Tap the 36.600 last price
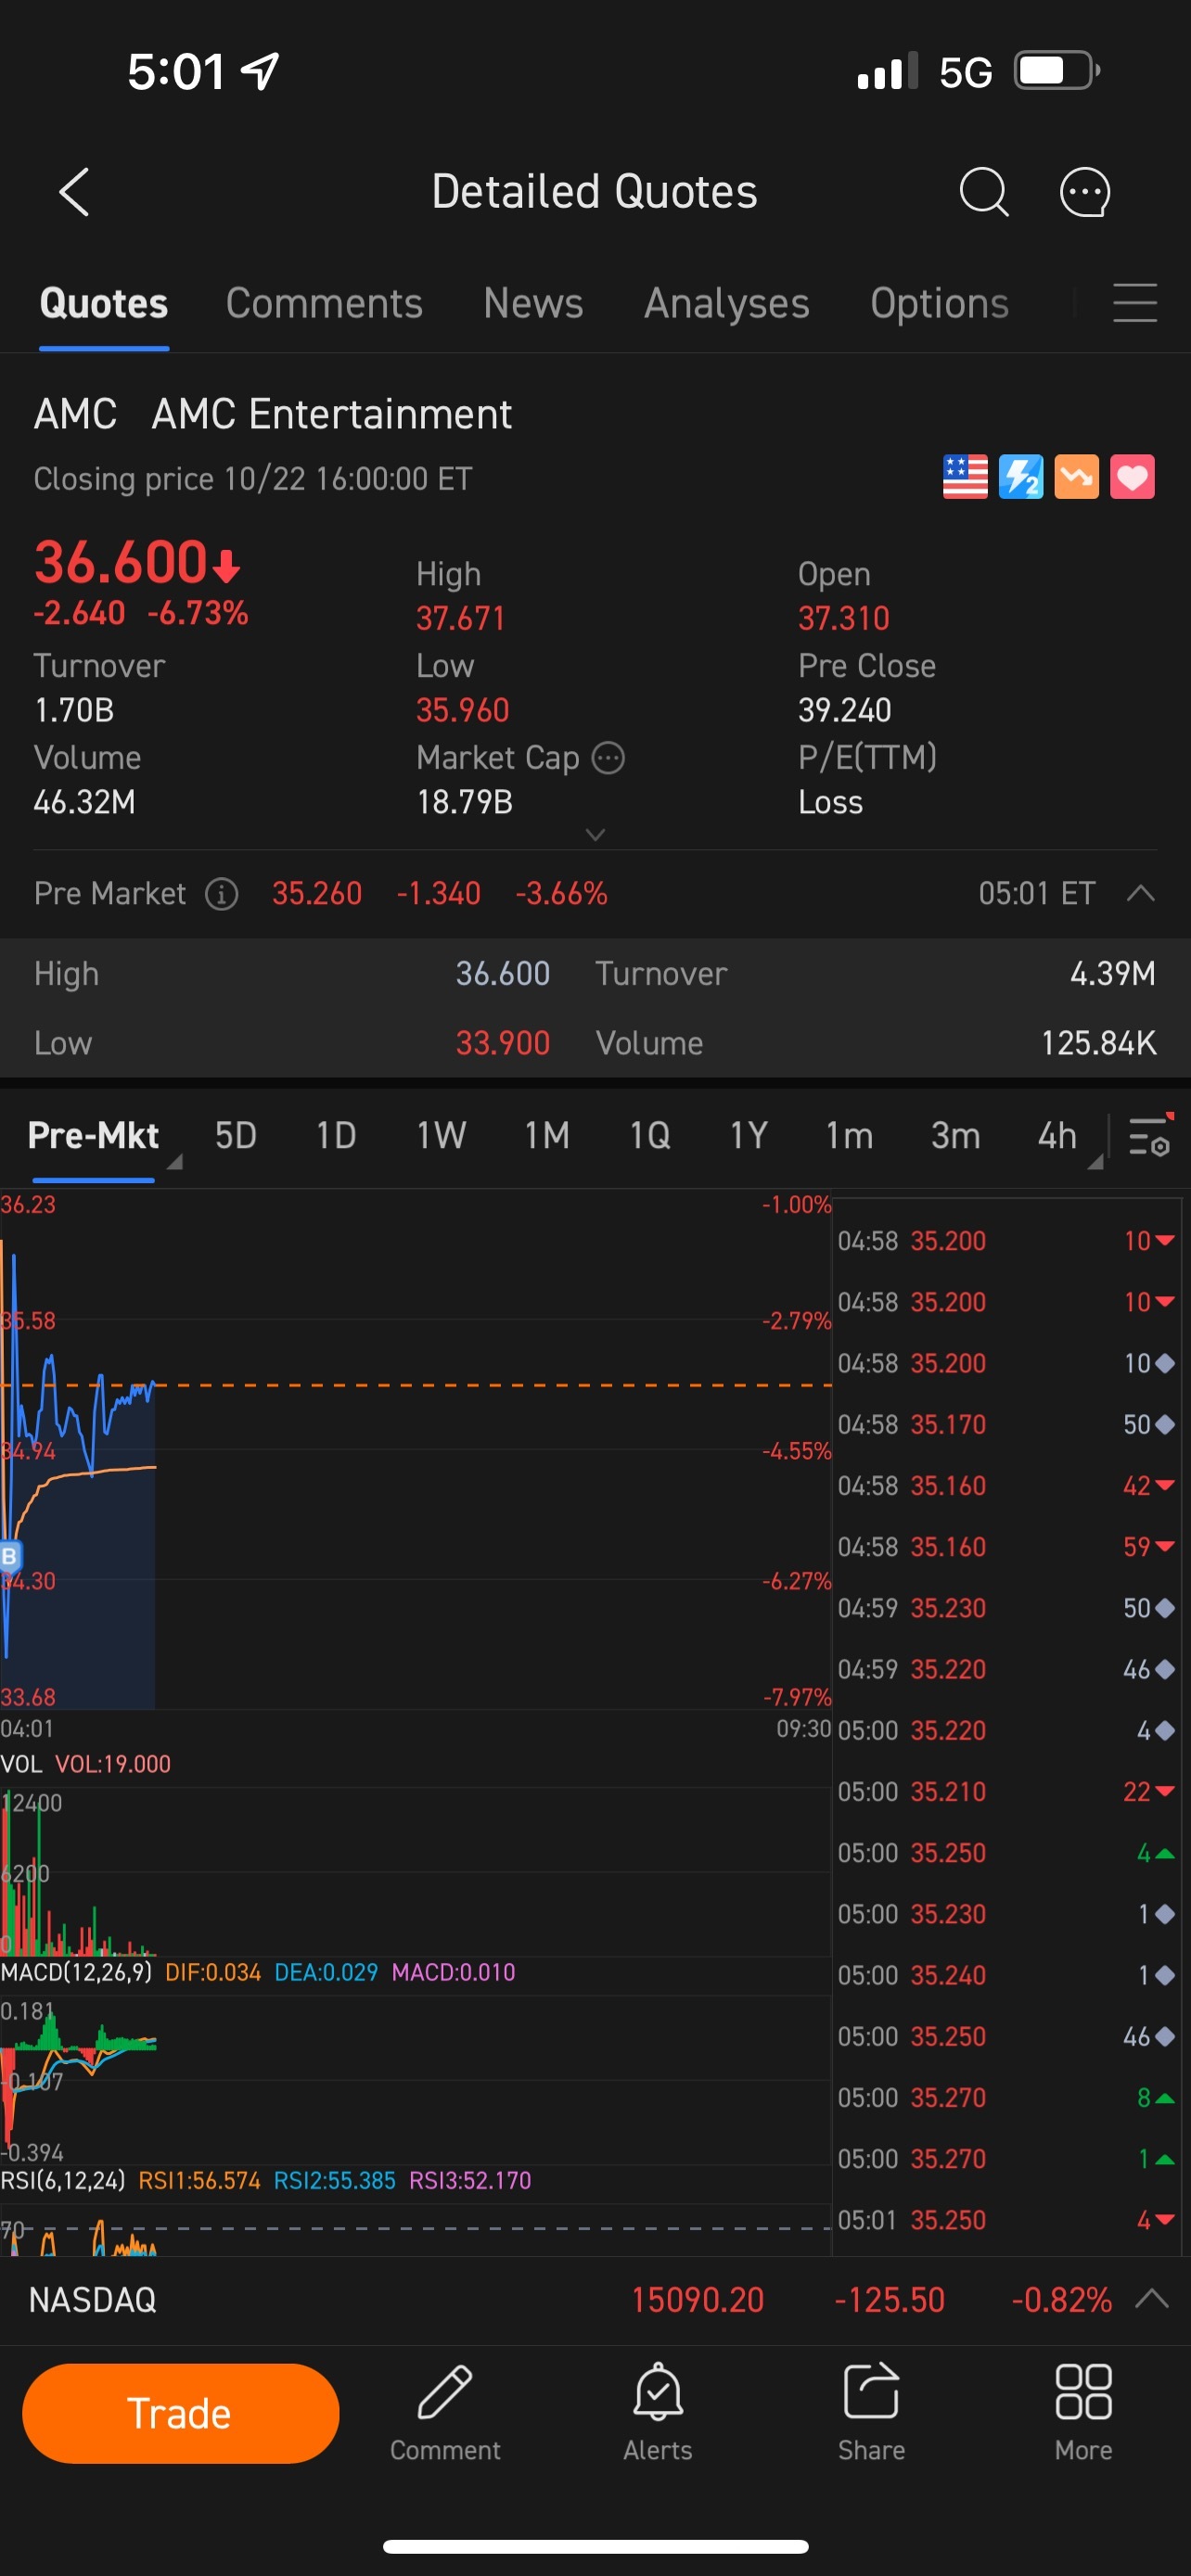This screenshot has height=2576, width=1191. [x=121, y=561]
